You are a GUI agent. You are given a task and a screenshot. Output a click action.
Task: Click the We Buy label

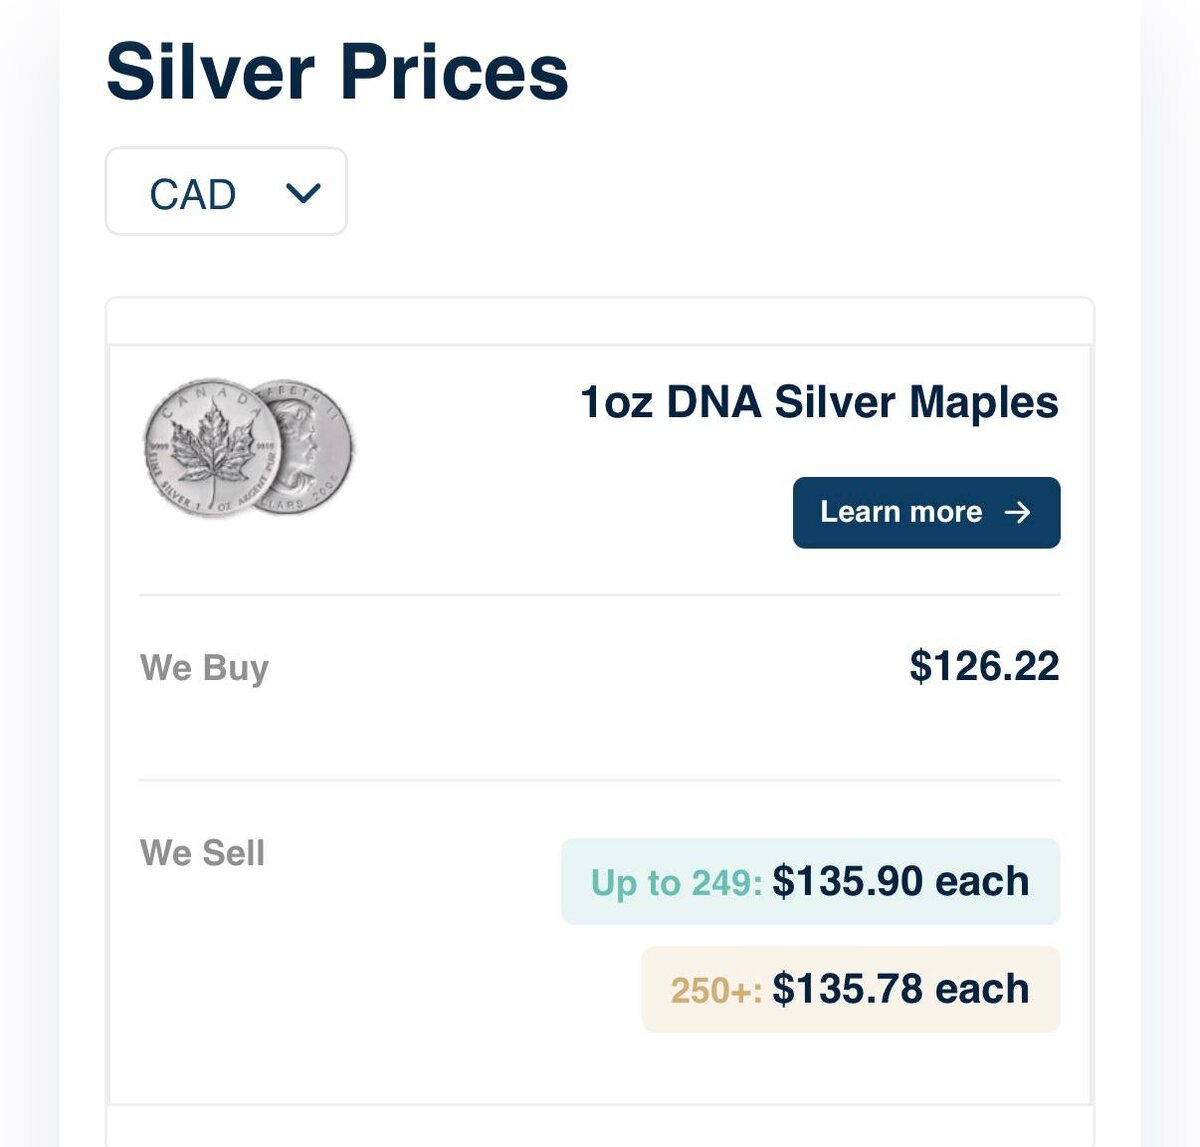(x=204, y=667)
